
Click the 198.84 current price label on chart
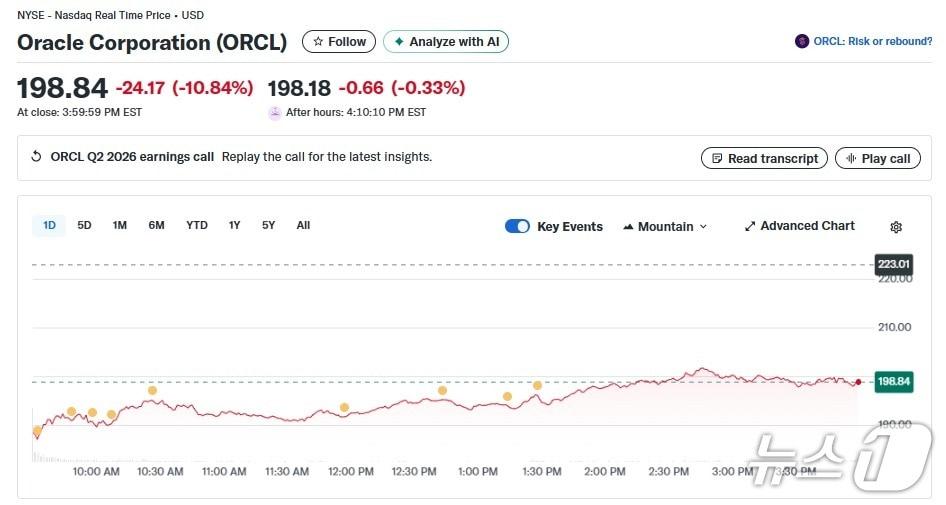tap(893, 381)
